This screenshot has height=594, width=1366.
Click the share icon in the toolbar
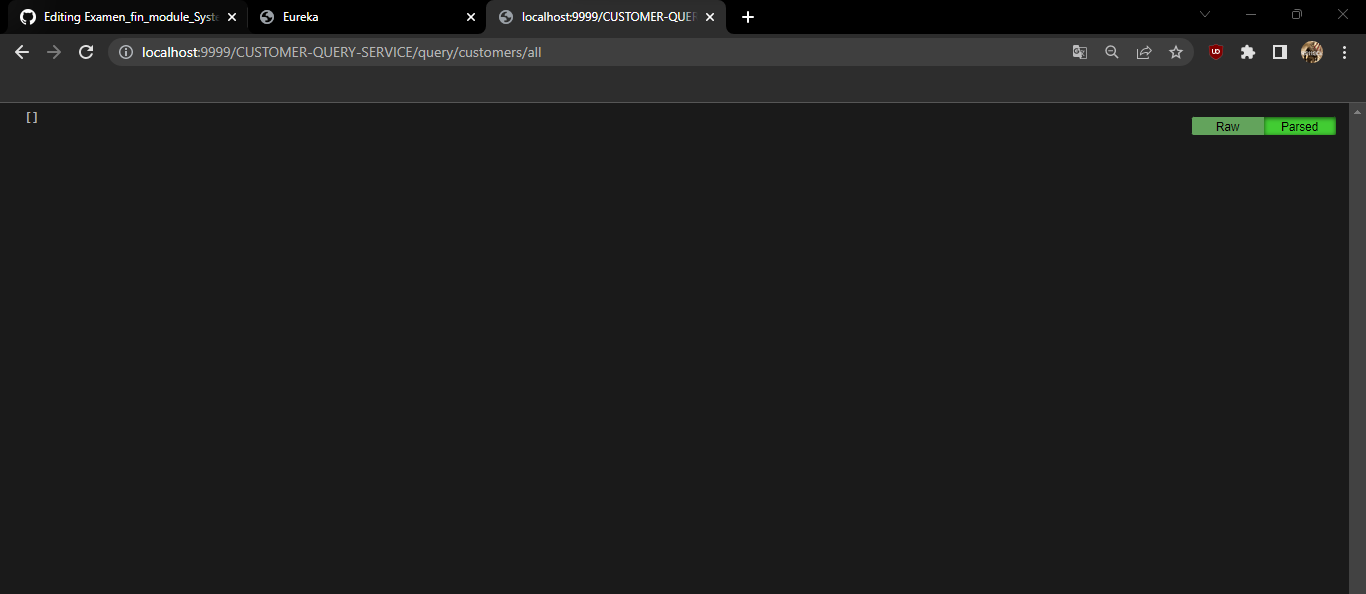click(1144, 51)
